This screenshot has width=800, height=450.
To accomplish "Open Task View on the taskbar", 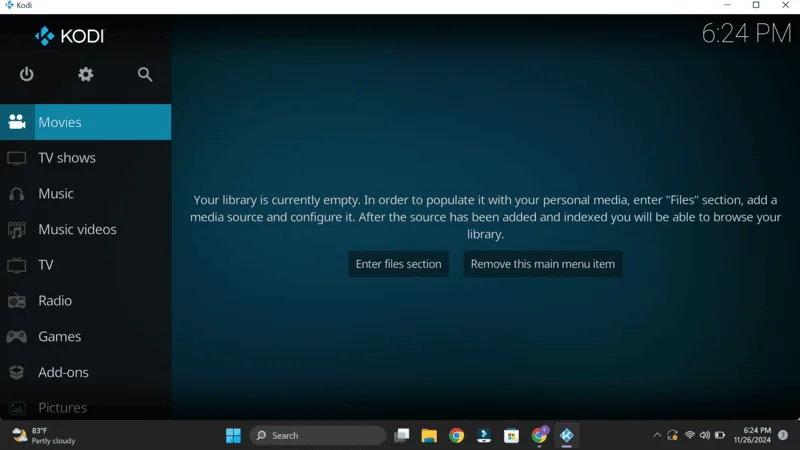I will click(x=402, y=435).
